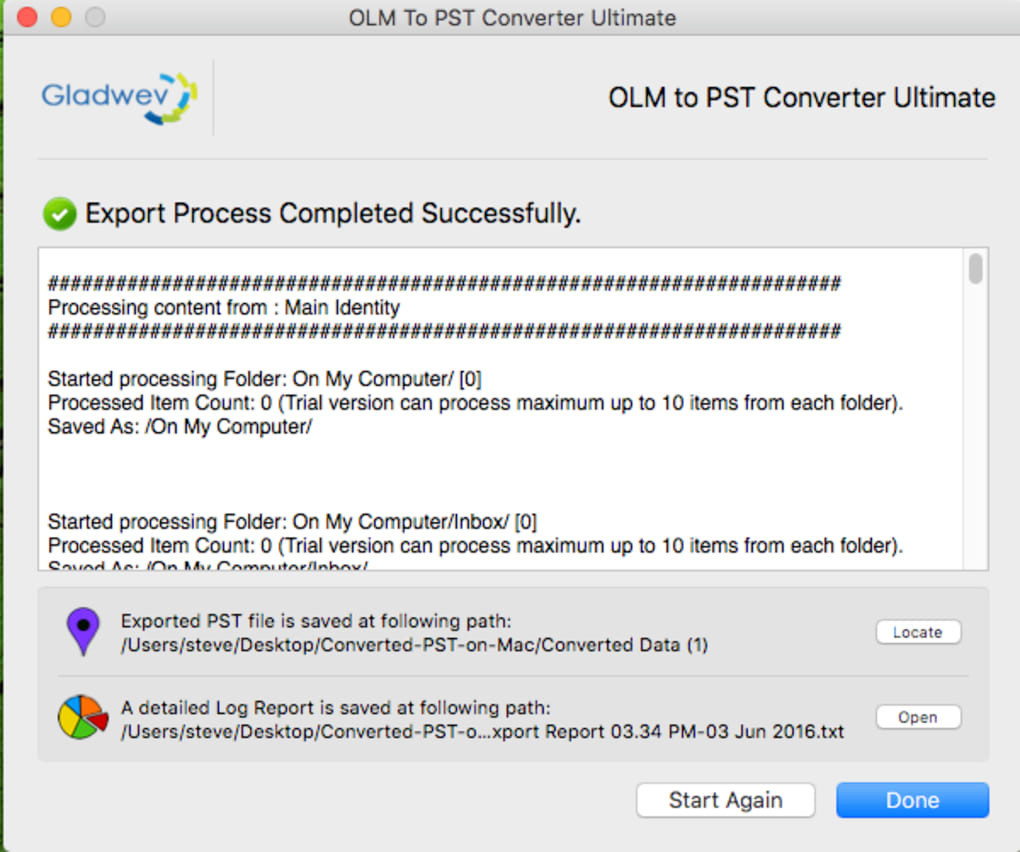Click the log report path ending '03 Jun 2016.txt'
1020x852 pixels.
(x=482, y=731)
